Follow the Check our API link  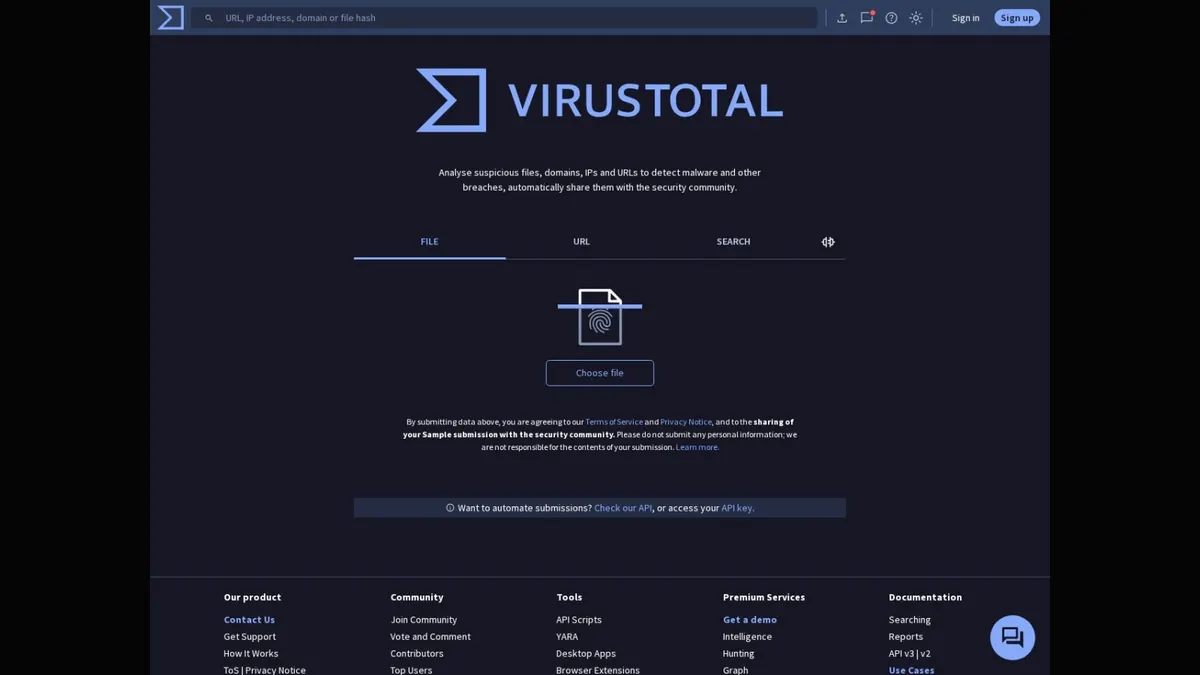[623, 508]
